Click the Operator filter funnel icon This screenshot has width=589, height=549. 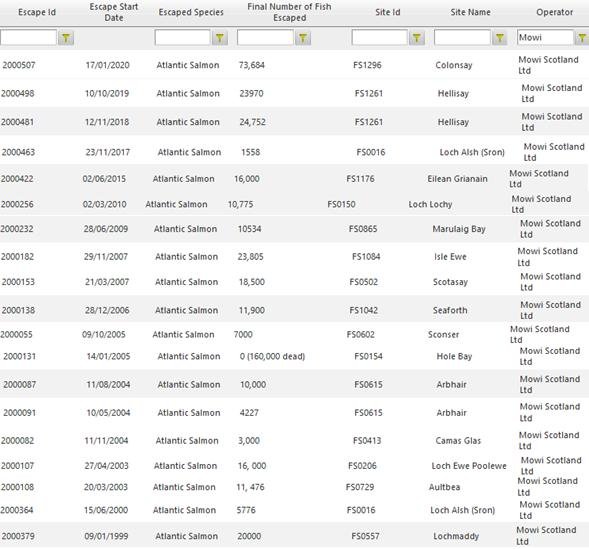(x=582, y=38)
